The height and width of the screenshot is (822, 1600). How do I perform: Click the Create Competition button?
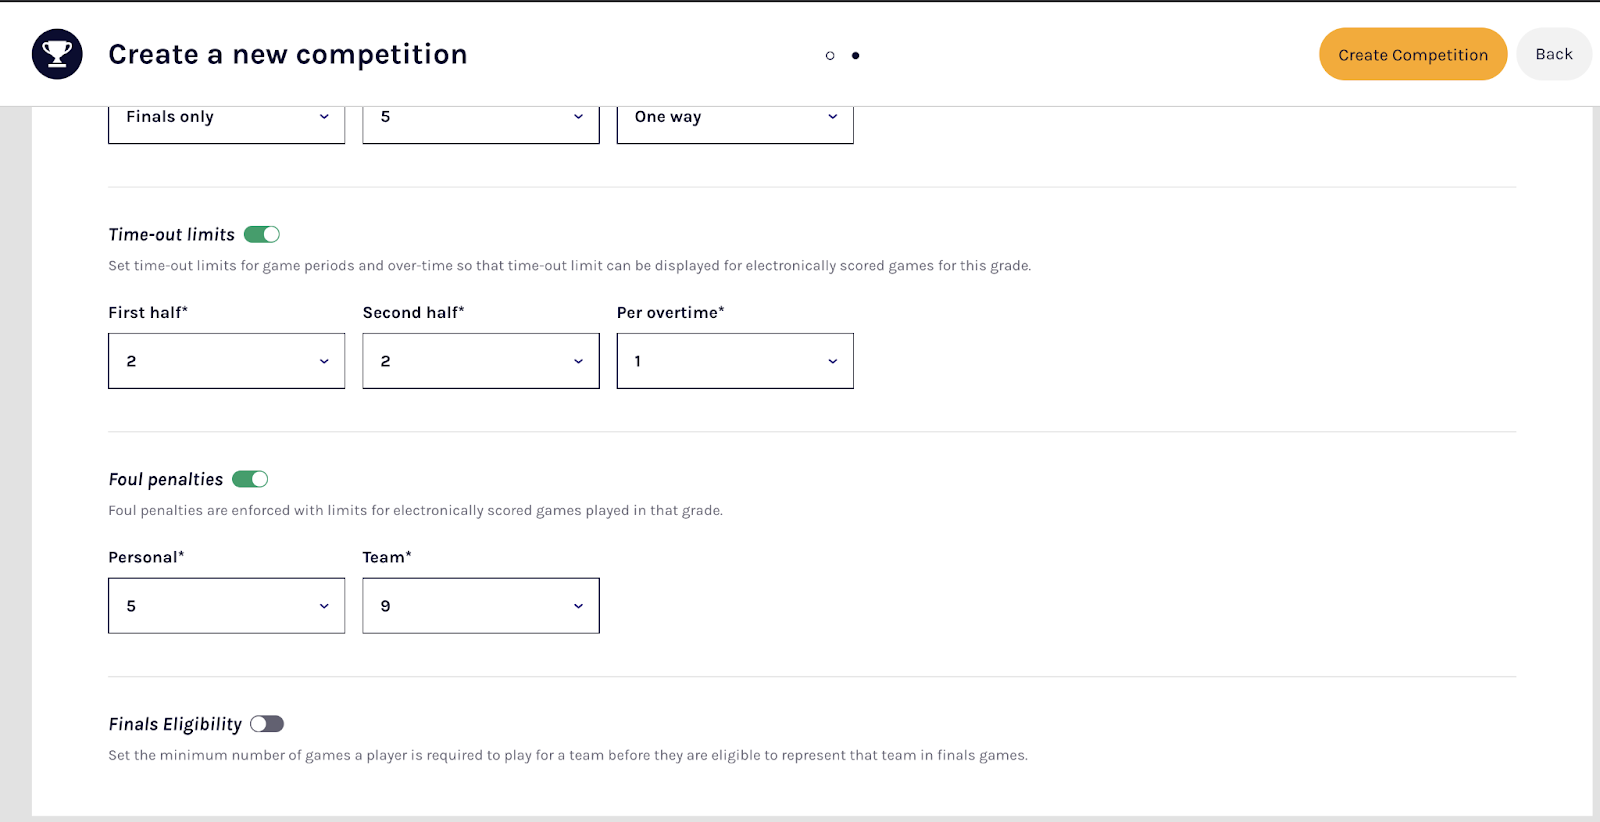pyautogui.click(x=1412, y=55)
